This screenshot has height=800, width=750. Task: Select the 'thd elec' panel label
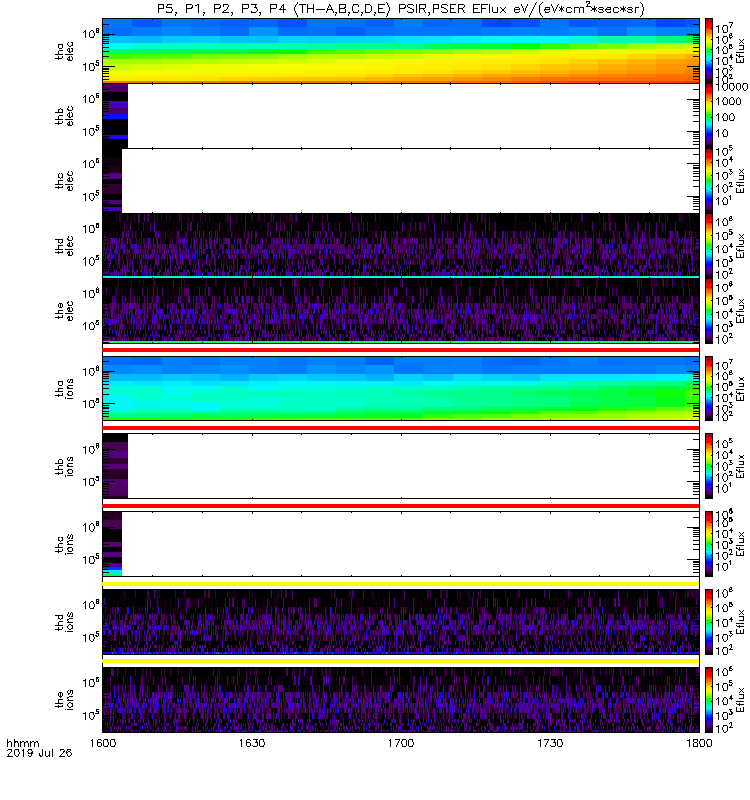pyautogui.click(x=64, y=245)
